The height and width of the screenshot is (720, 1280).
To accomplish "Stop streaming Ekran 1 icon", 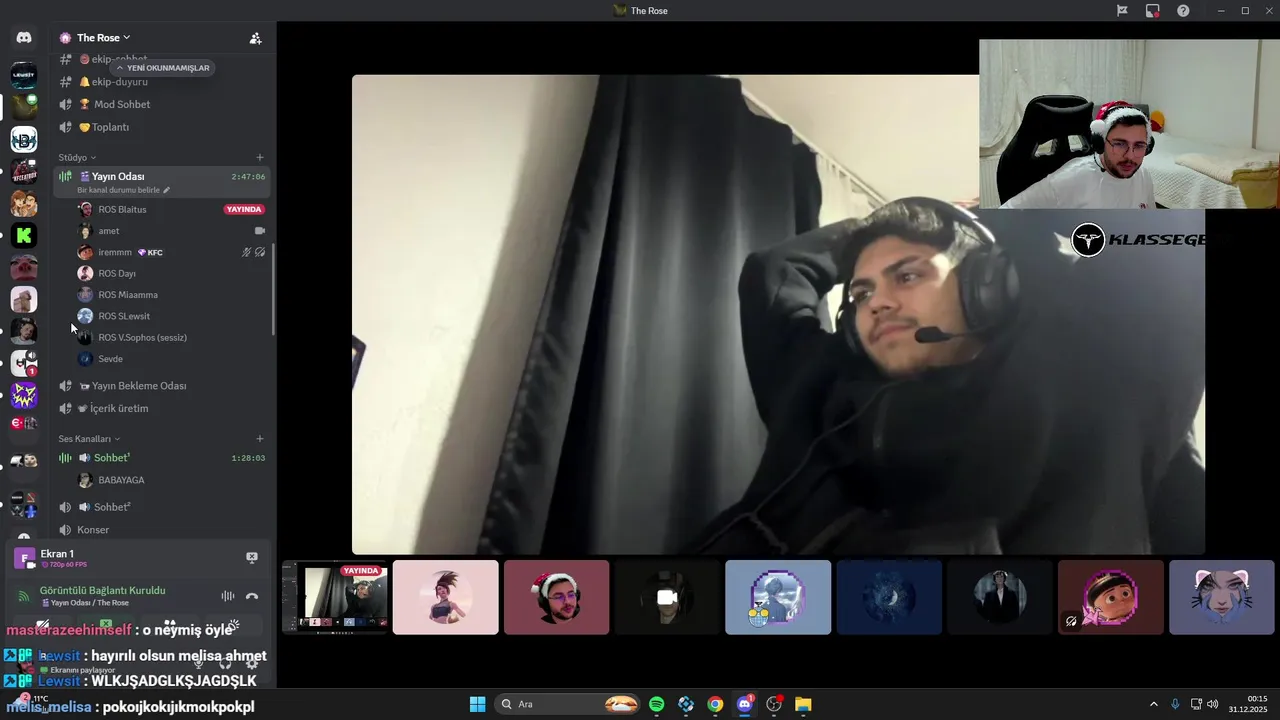I will pyautogui.click(x=252, y=558).
